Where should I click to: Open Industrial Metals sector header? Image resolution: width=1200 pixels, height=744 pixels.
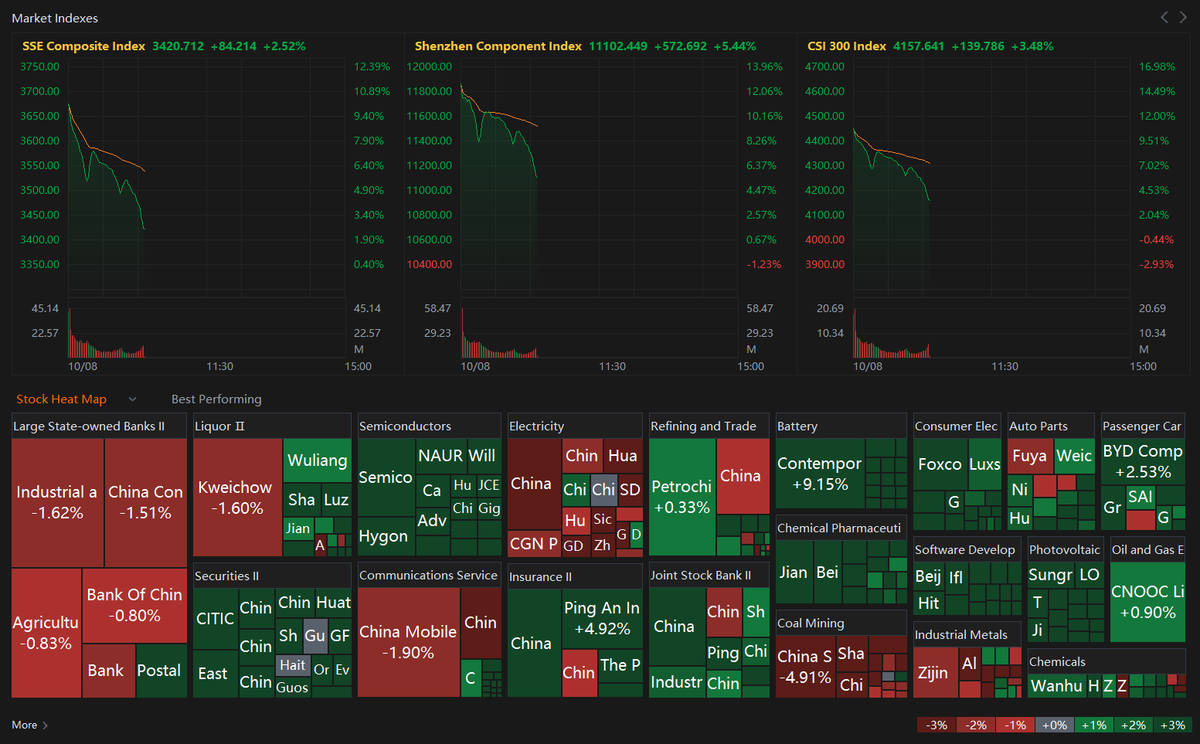click(x=968, y=634)
